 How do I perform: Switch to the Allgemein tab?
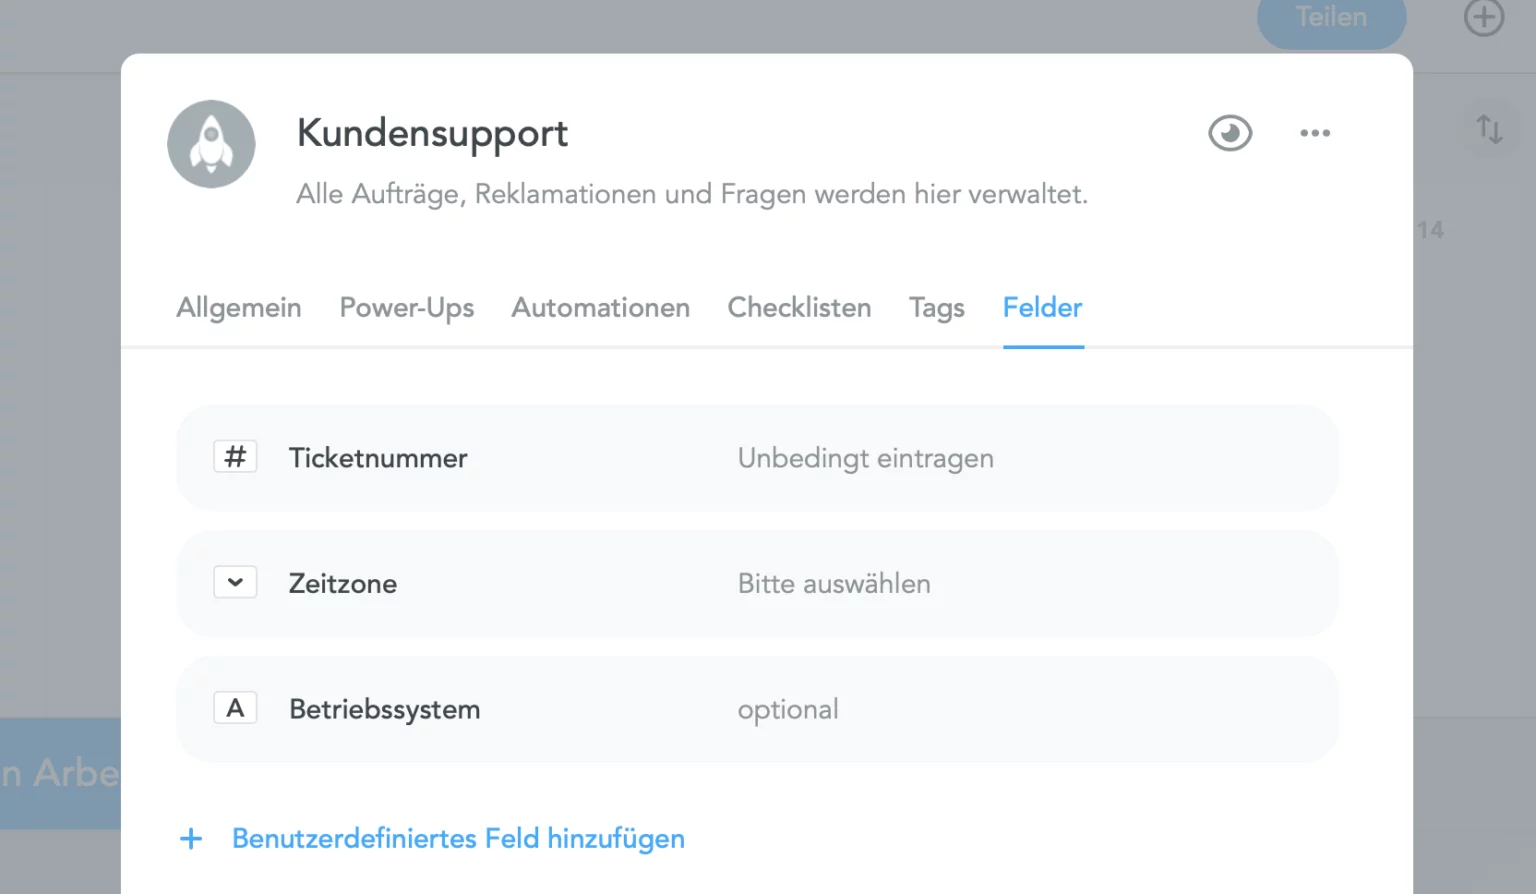coord(239,307)
